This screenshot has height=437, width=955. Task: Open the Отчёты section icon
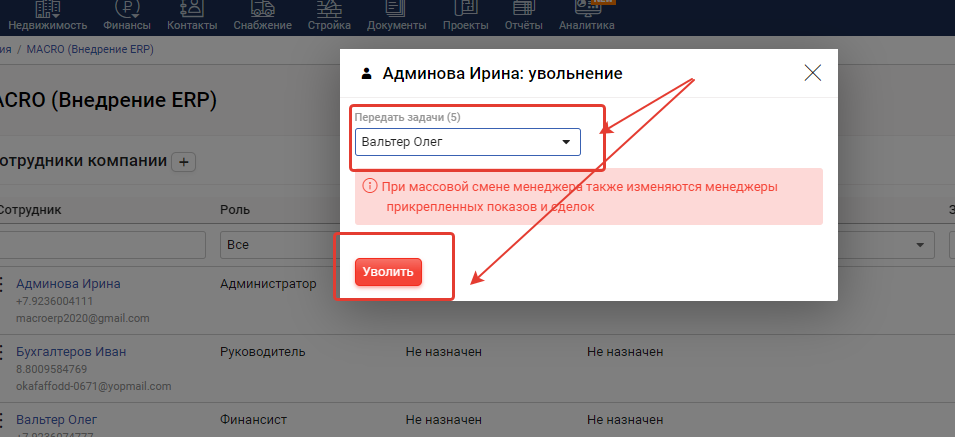523,8
